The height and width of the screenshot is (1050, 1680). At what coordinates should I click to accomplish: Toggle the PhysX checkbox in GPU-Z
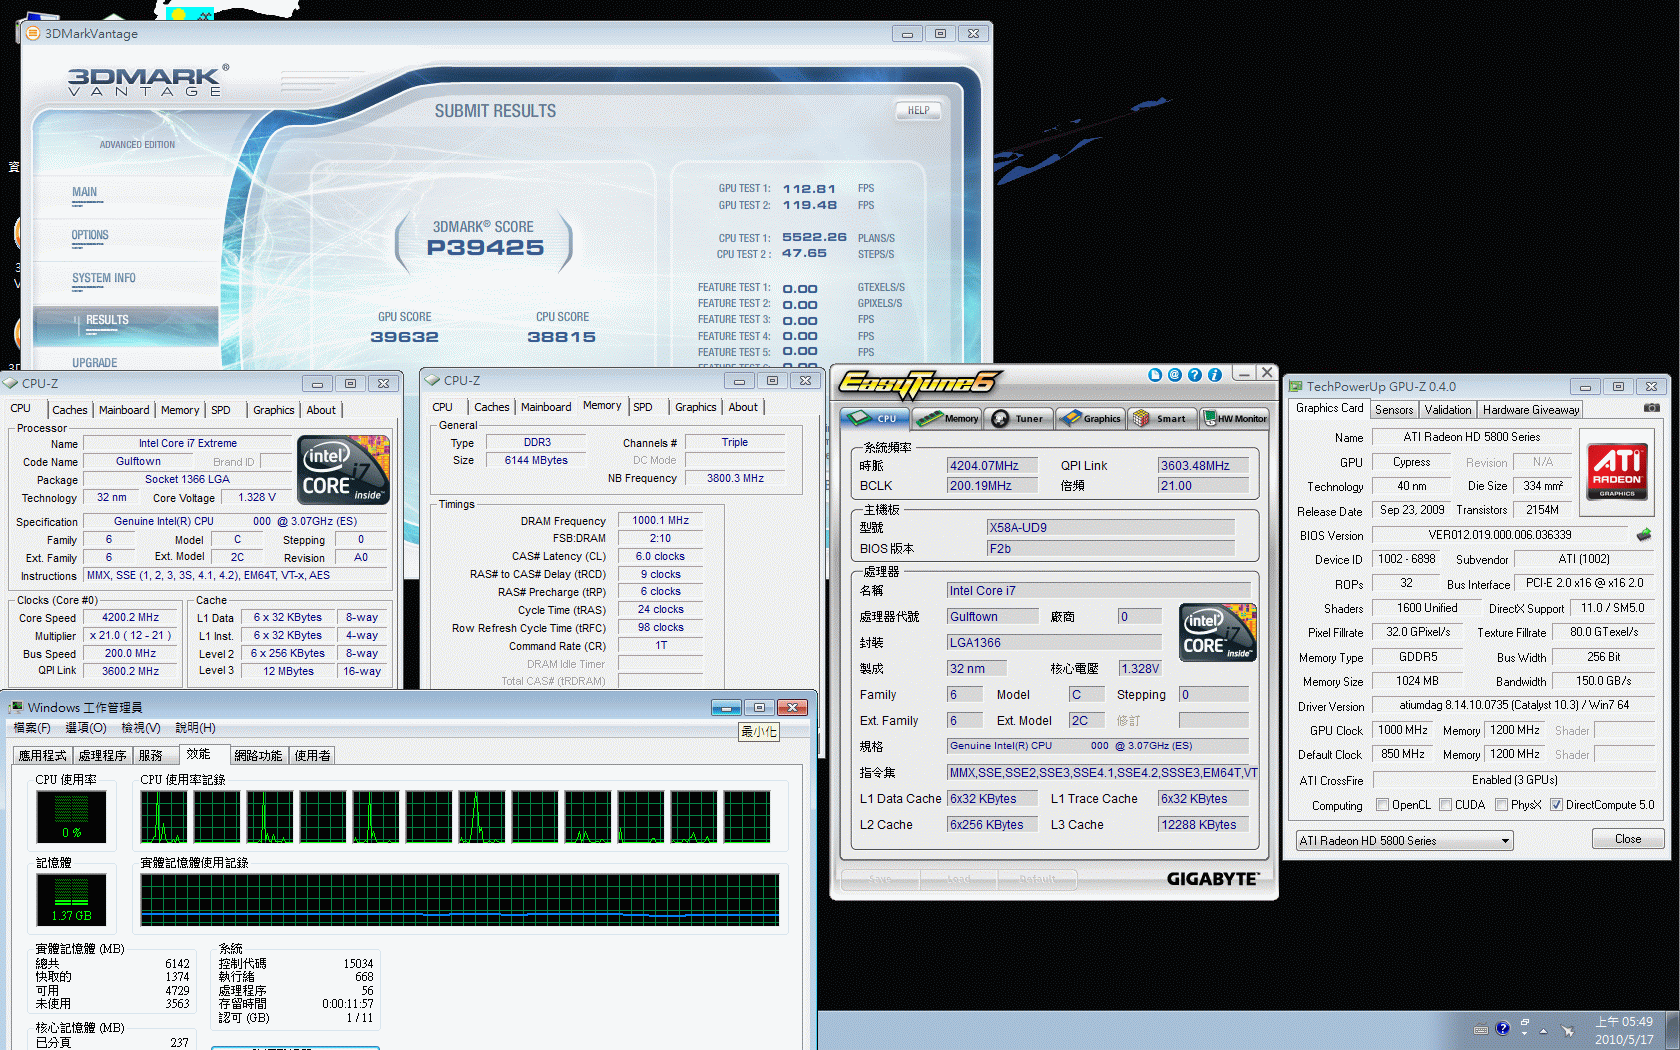pyautogui.click(x=1501, y=805)
